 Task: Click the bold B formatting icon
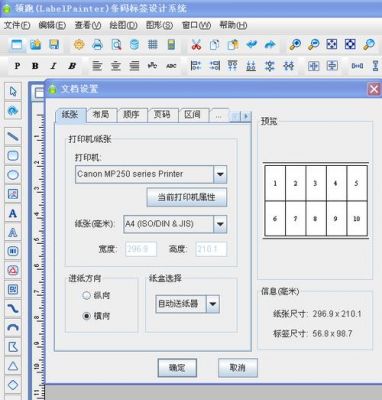coord(35,66)
